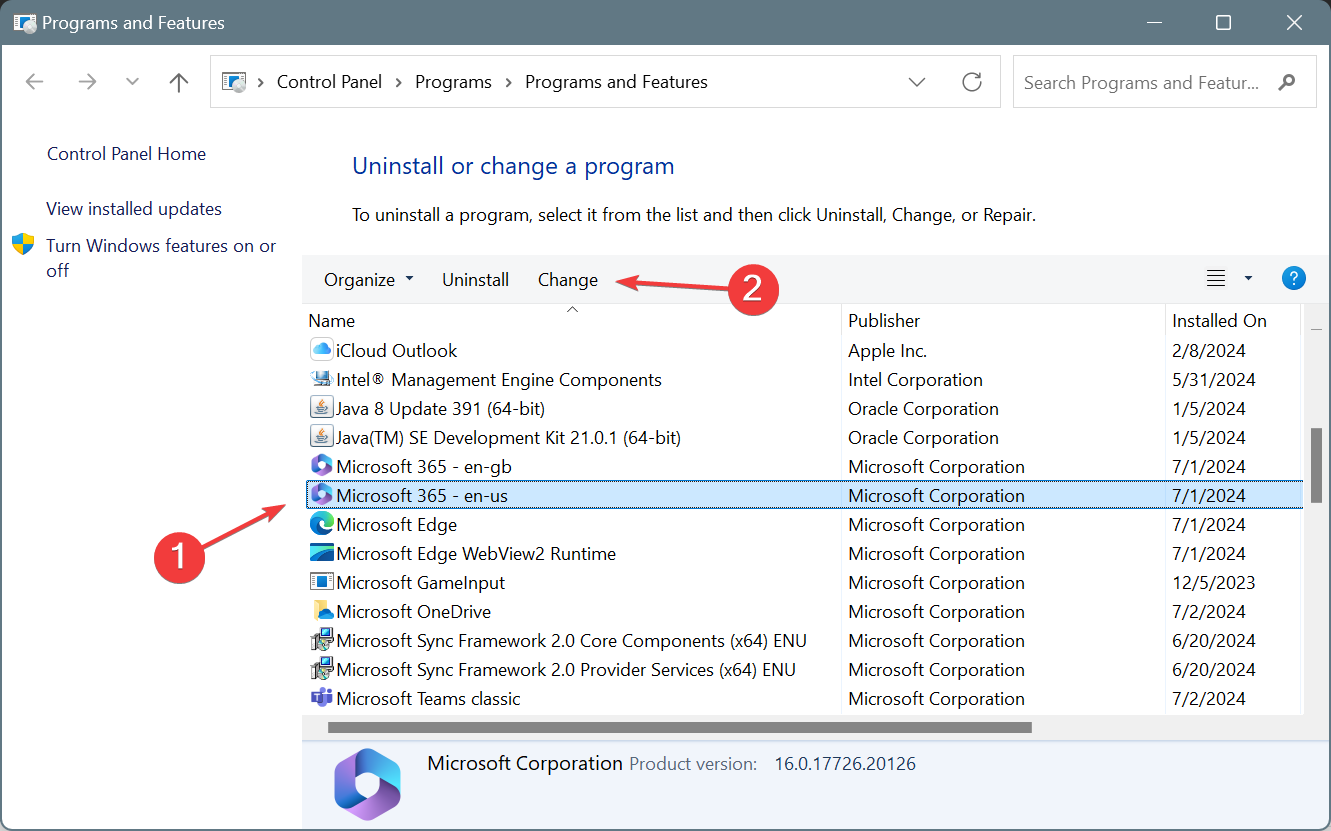This screenshot has width=1331, height=831.
Task: Click the Microsoft GameInput icon
Action: pos(321,583)
